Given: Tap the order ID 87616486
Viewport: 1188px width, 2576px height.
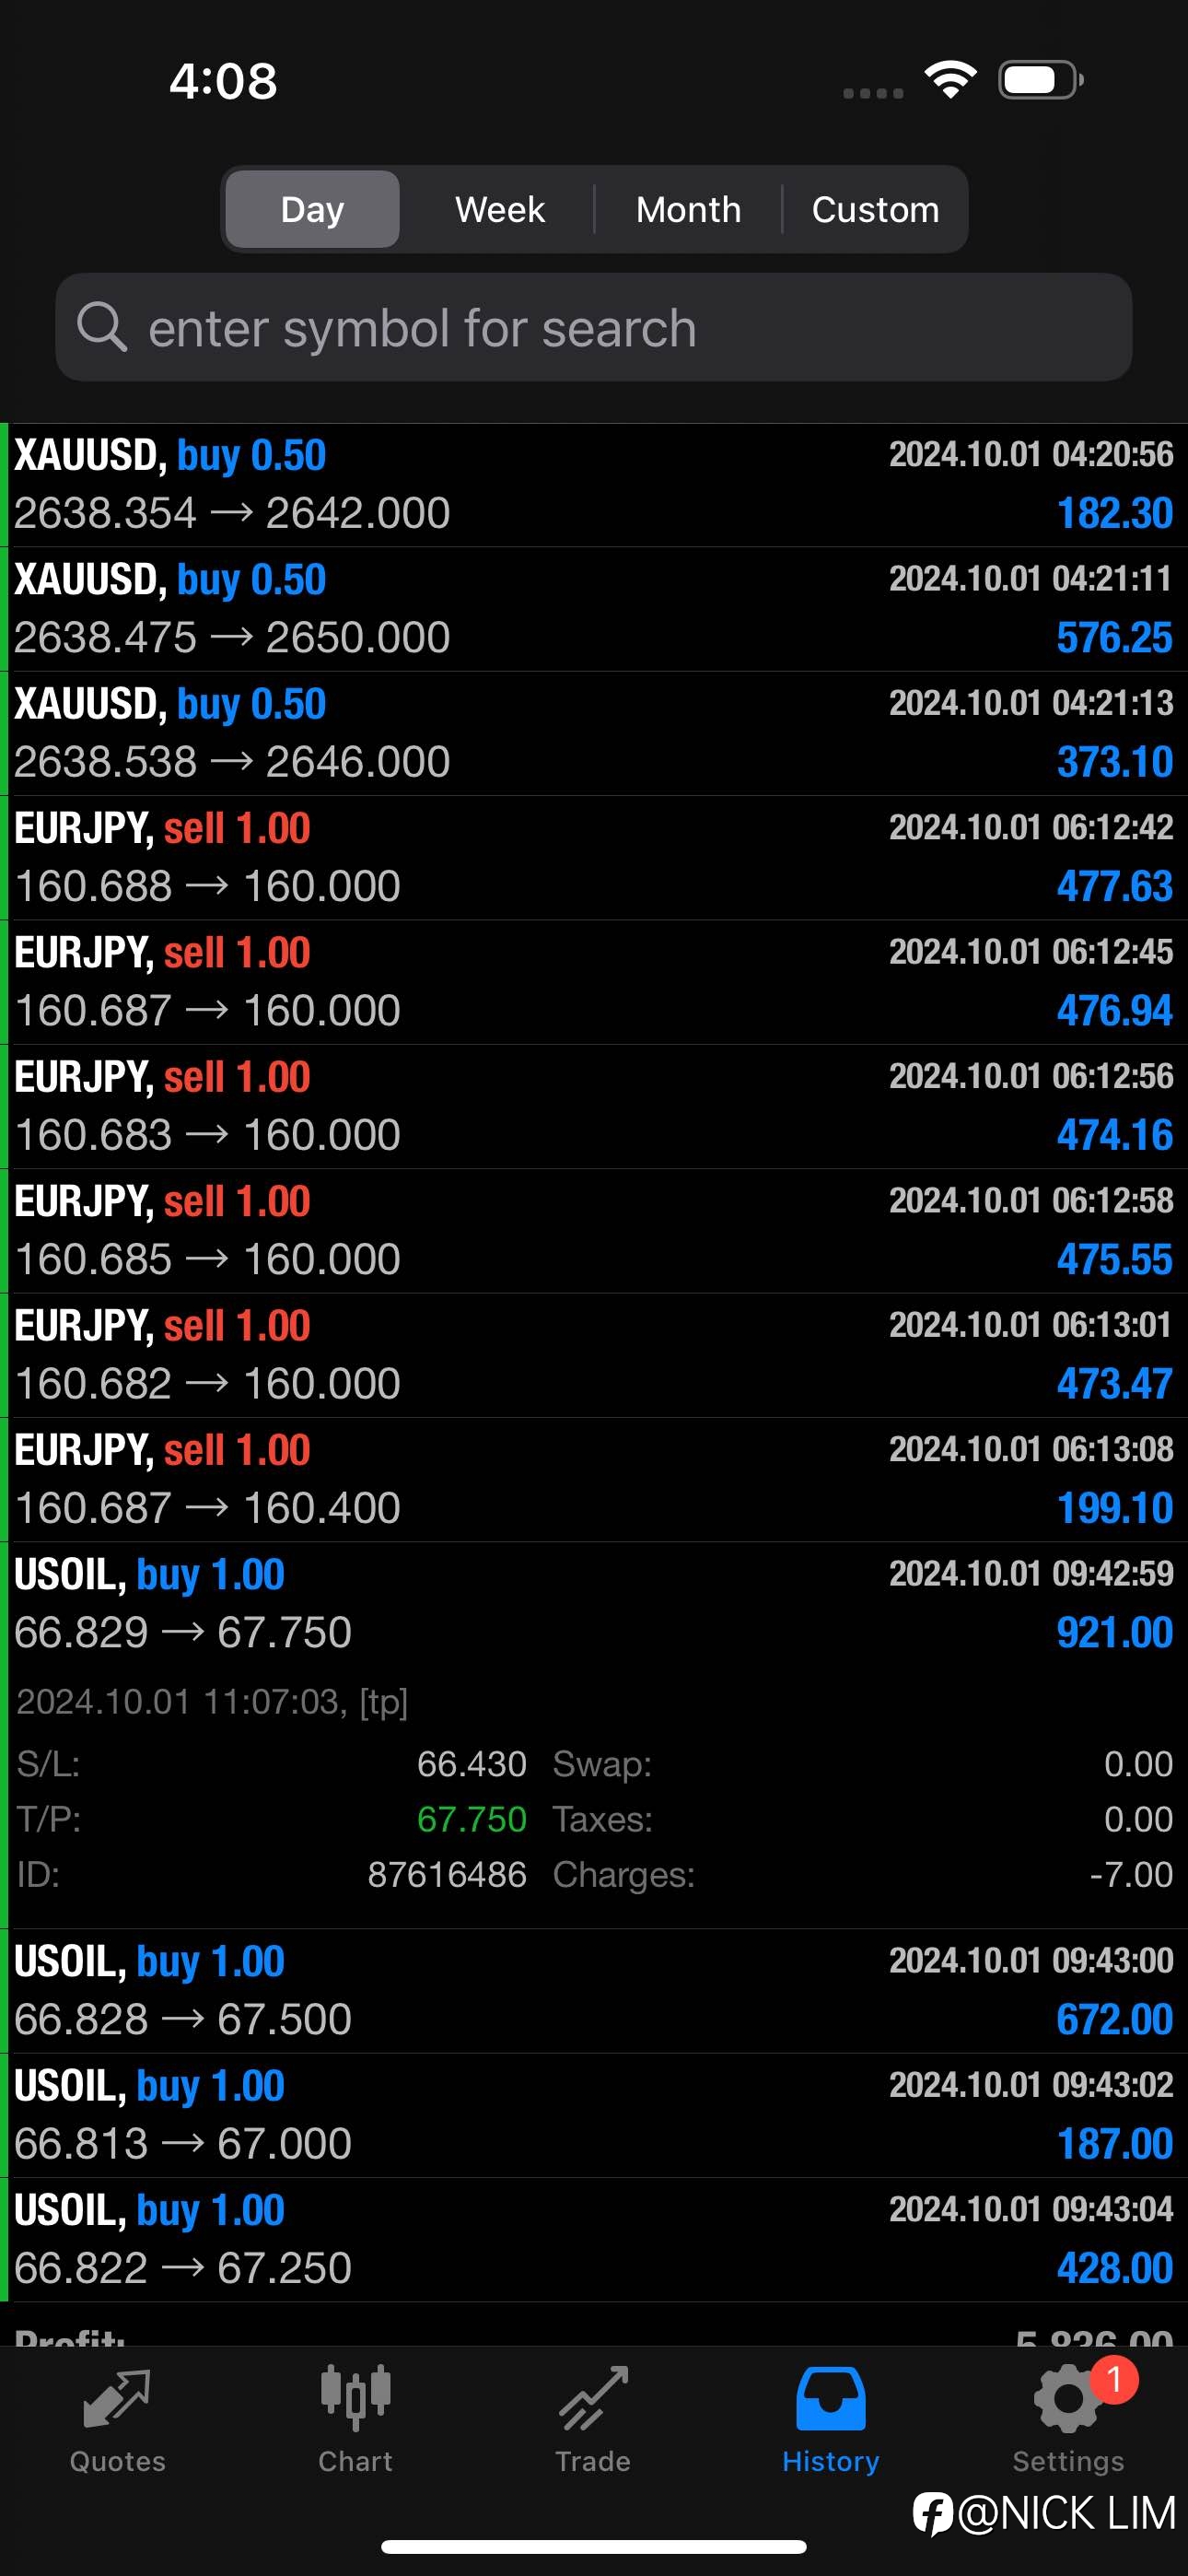Looking at the screenshot, I should point(447,1874).
